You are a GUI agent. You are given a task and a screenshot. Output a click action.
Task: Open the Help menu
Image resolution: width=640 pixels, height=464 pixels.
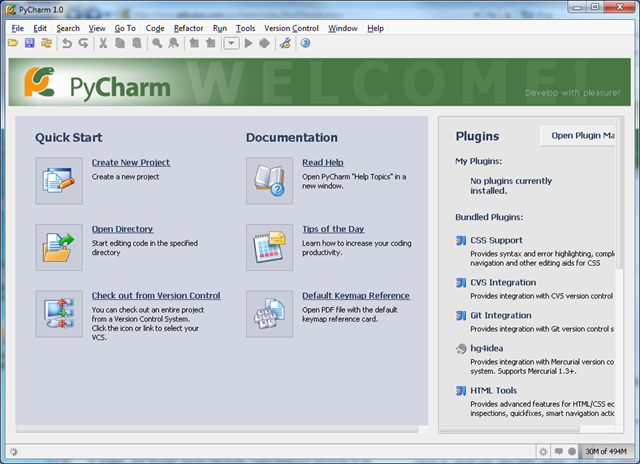tap(375, 28)
